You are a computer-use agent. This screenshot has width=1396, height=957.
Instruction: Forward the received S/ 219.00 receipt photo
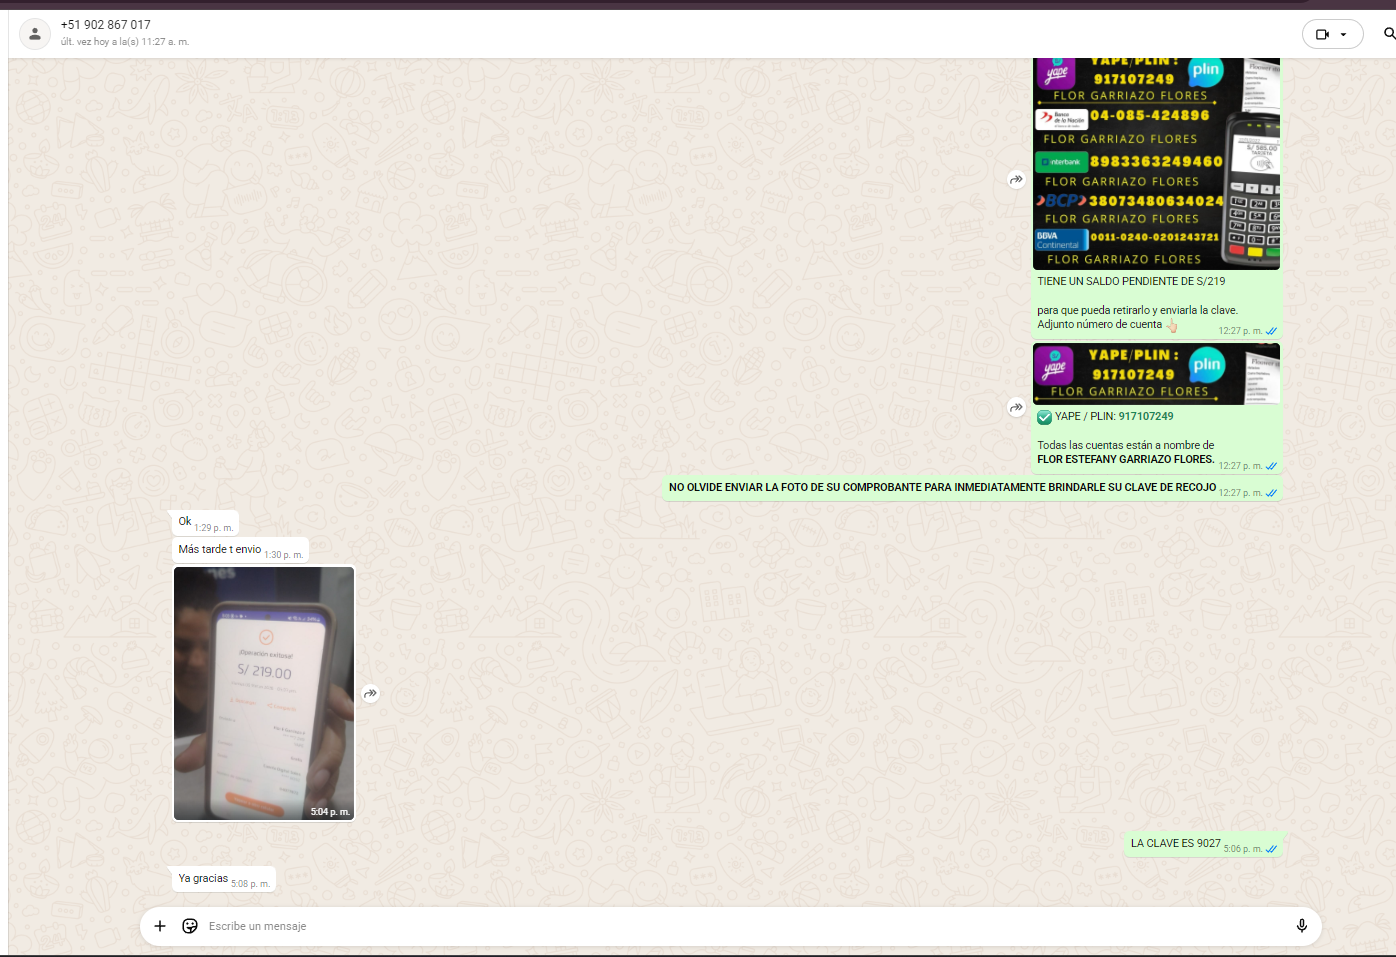[370, 694]
